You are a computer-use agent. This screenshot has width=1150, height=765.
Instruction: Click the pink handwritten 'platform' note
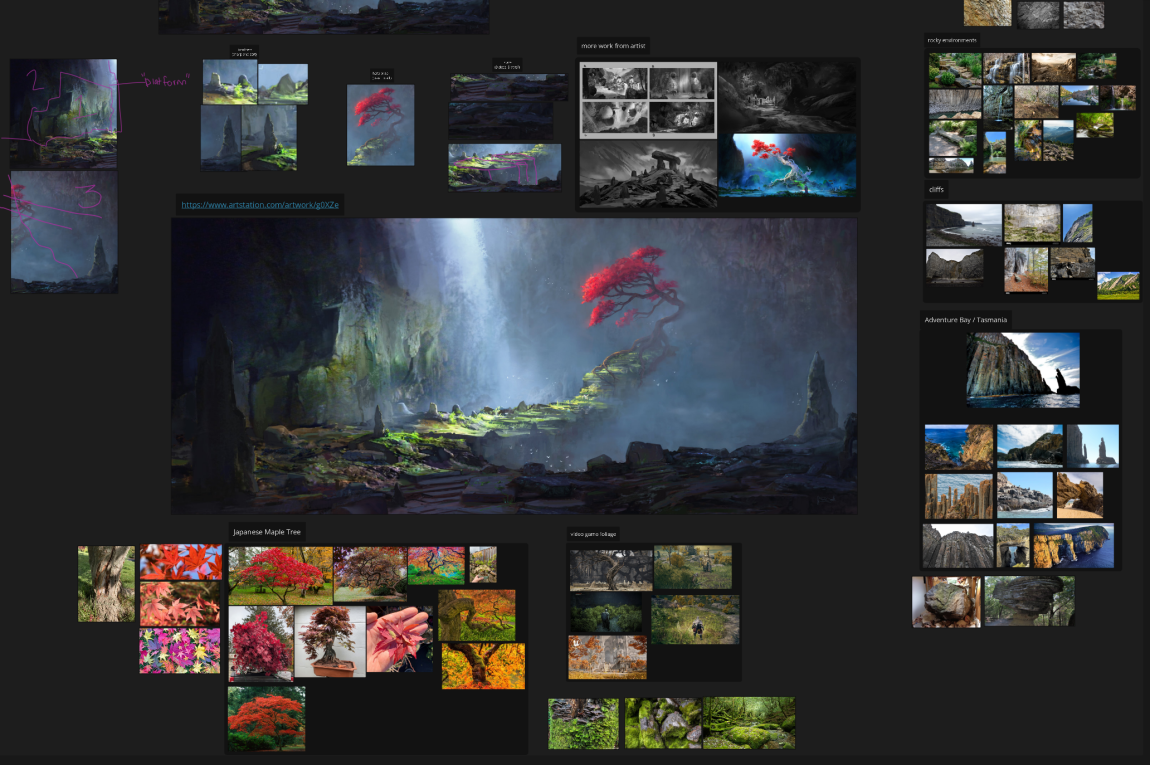coord(166,81)
